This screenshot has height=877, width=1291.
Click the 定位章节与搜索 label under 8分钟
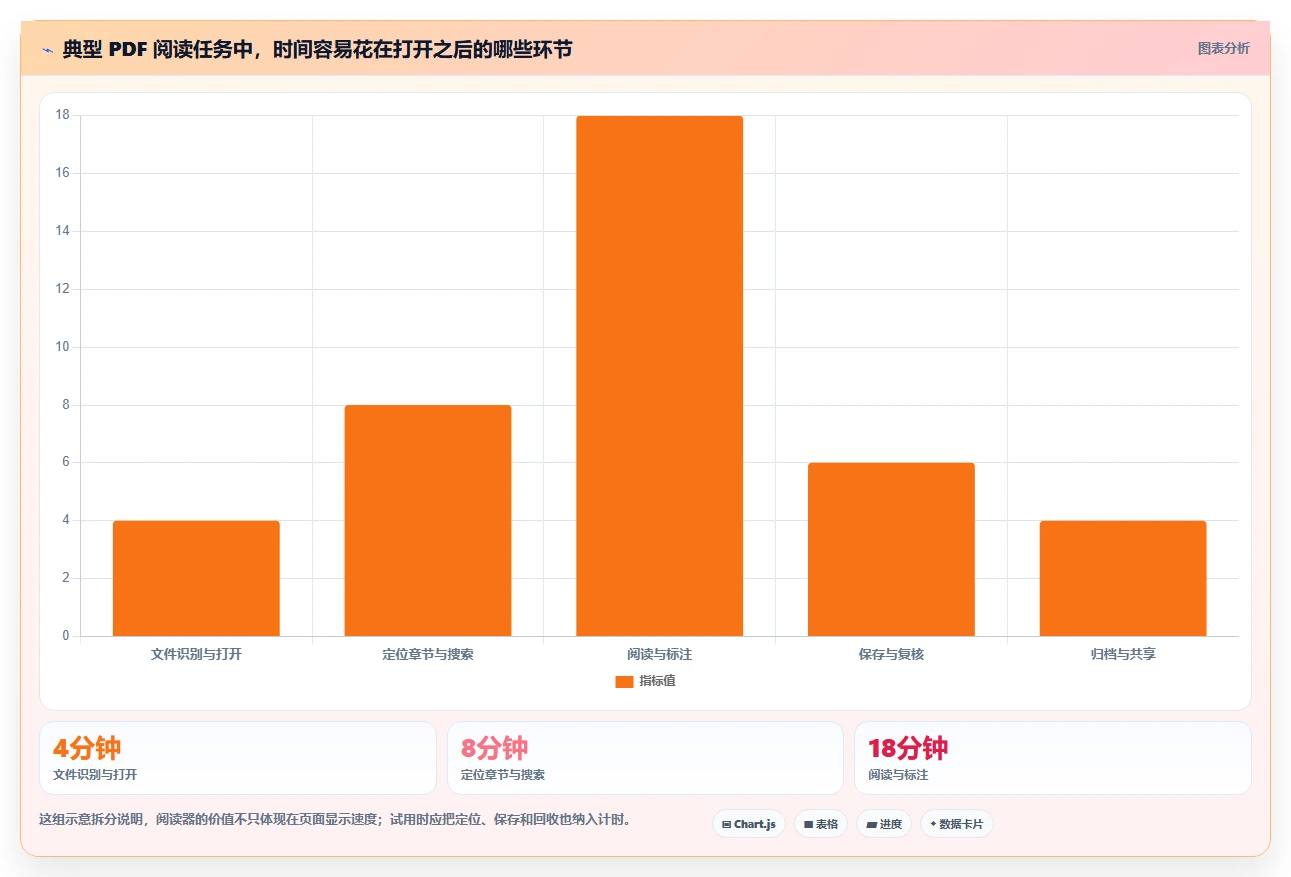pyautogui.click(x=503, y=775)
